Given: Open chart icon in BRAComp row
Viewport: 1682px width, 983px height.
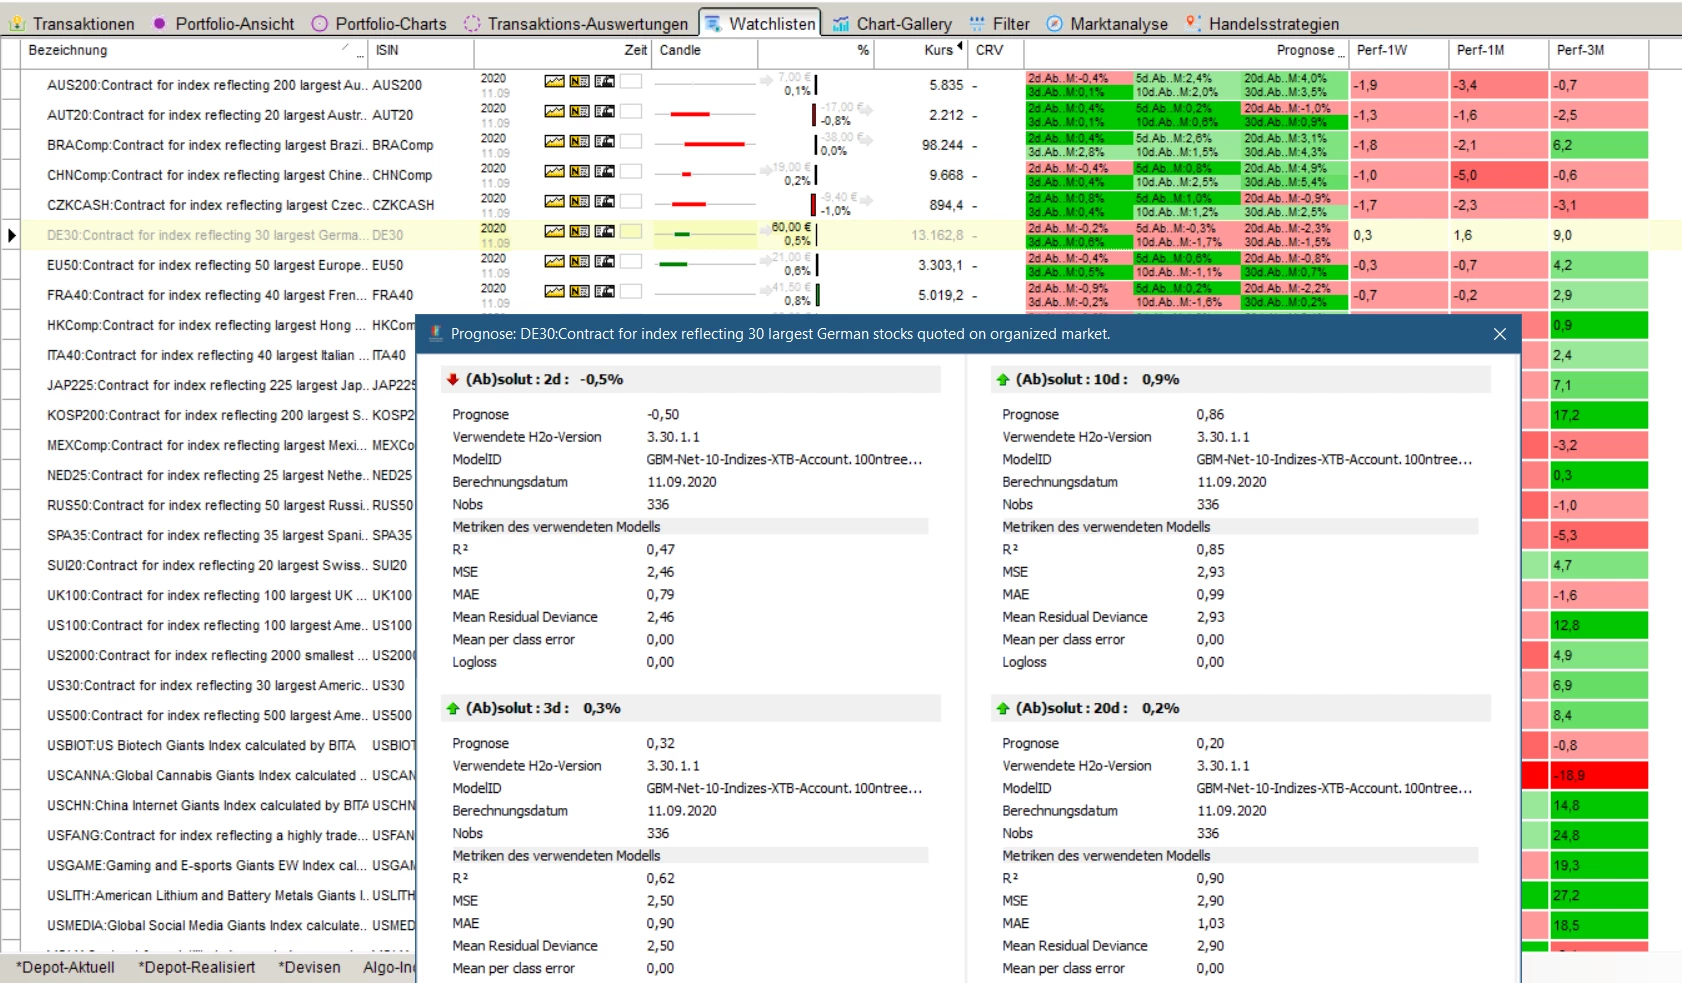Looking at the screenshot, I should click(x=554, y=141).
